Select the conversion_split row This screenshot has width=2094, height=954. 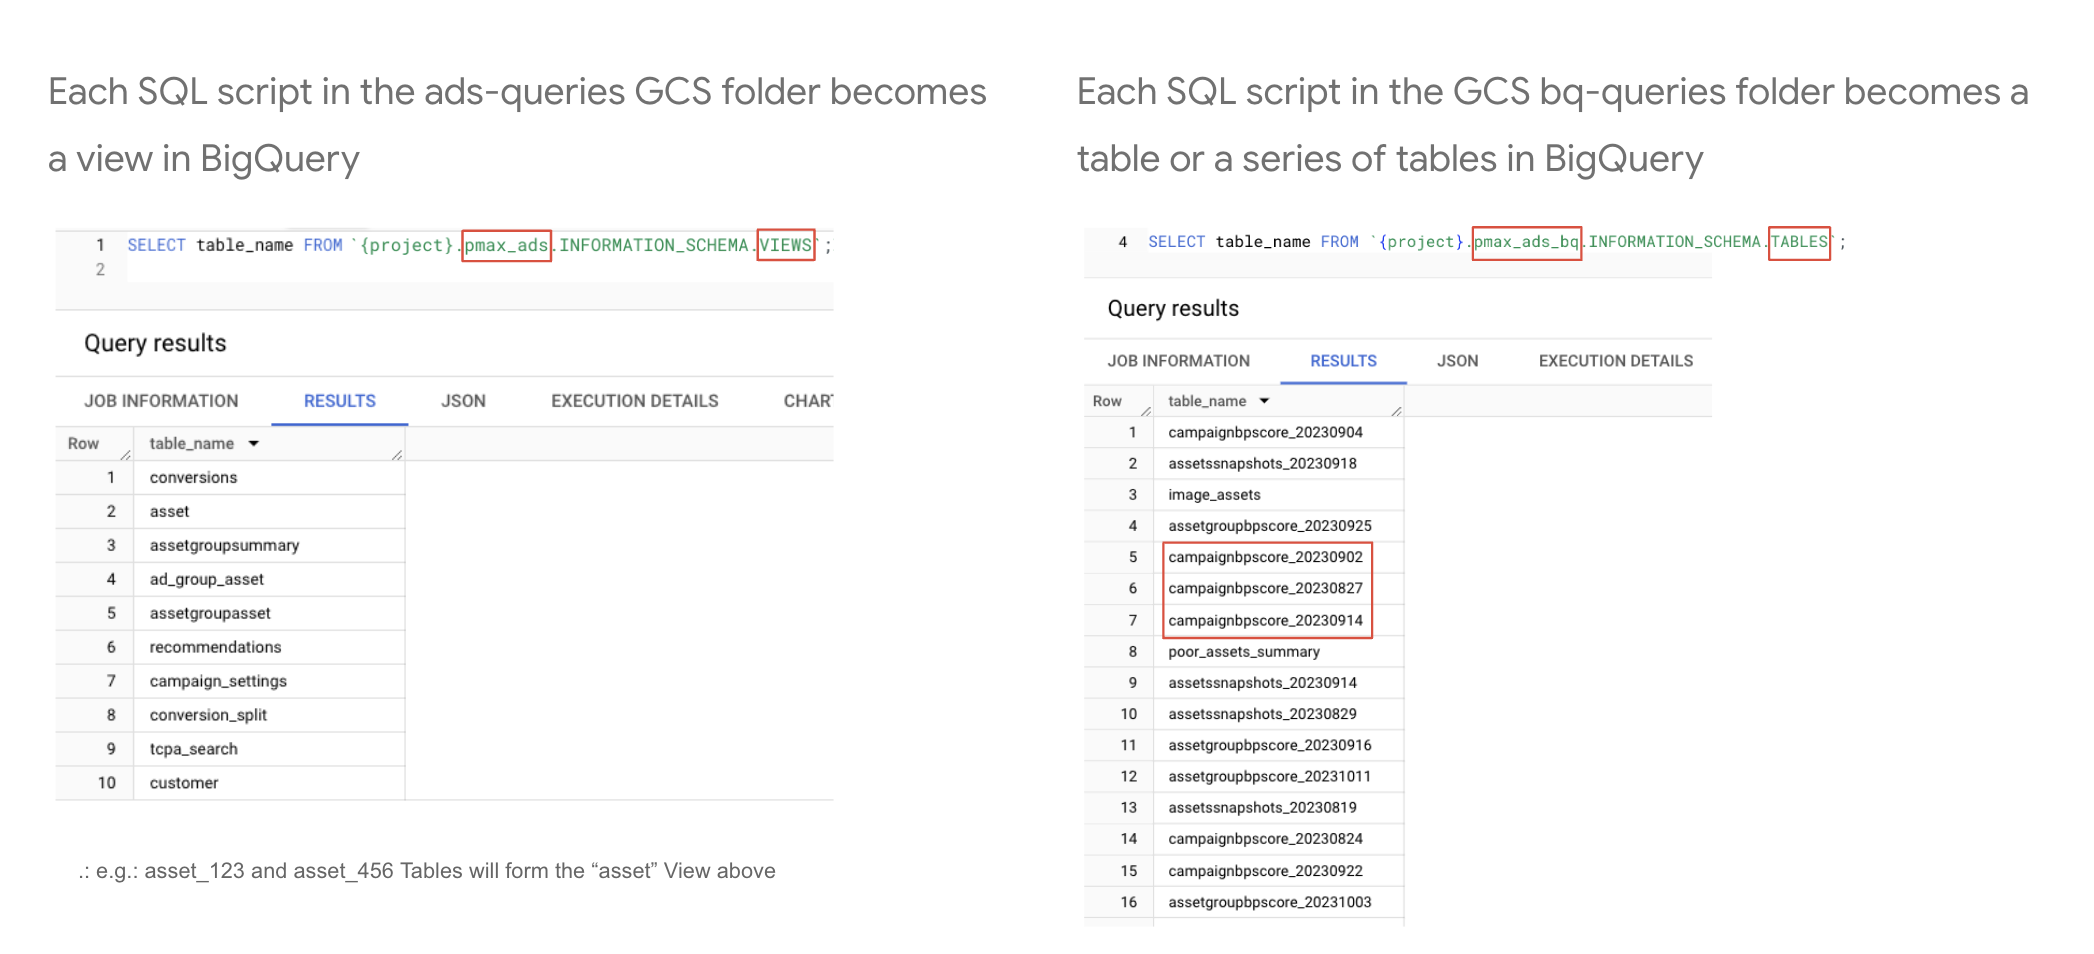click(x=231, y=716)
